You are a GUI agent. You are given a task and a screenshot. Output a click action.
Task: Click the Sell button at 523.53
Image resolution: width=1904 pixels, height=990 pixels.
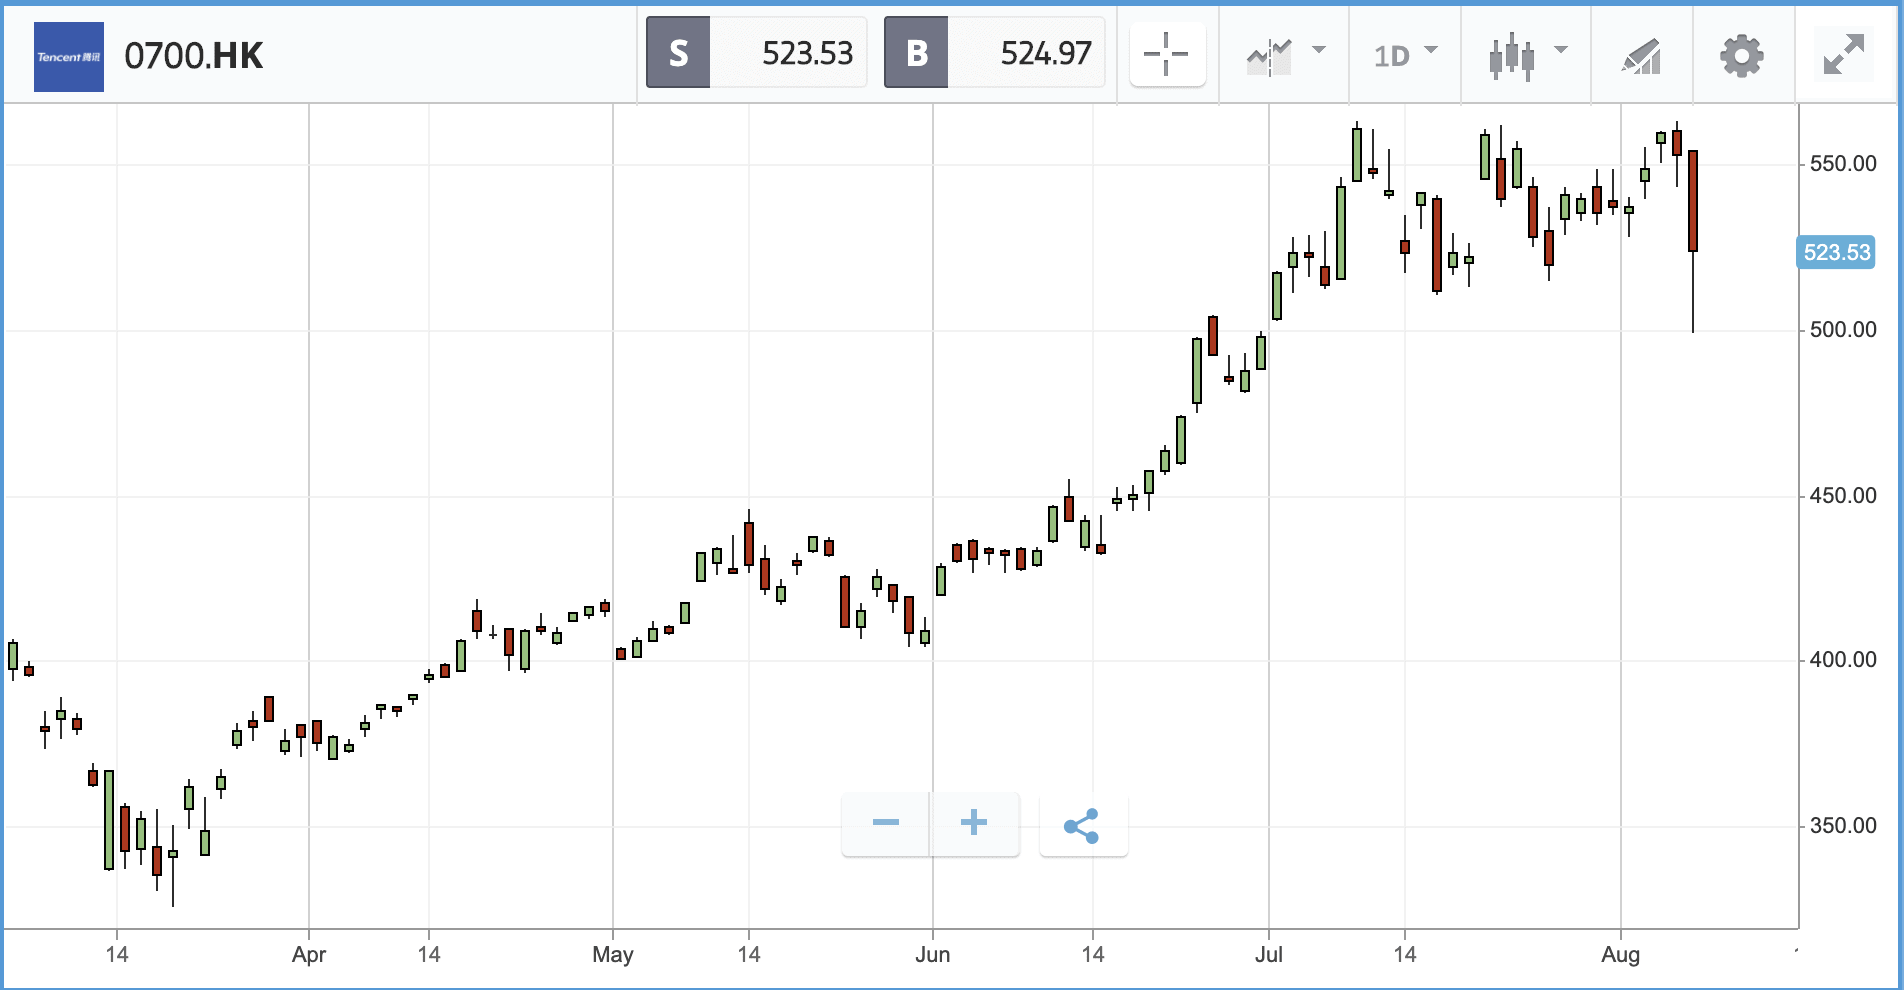tap(756, 52)
